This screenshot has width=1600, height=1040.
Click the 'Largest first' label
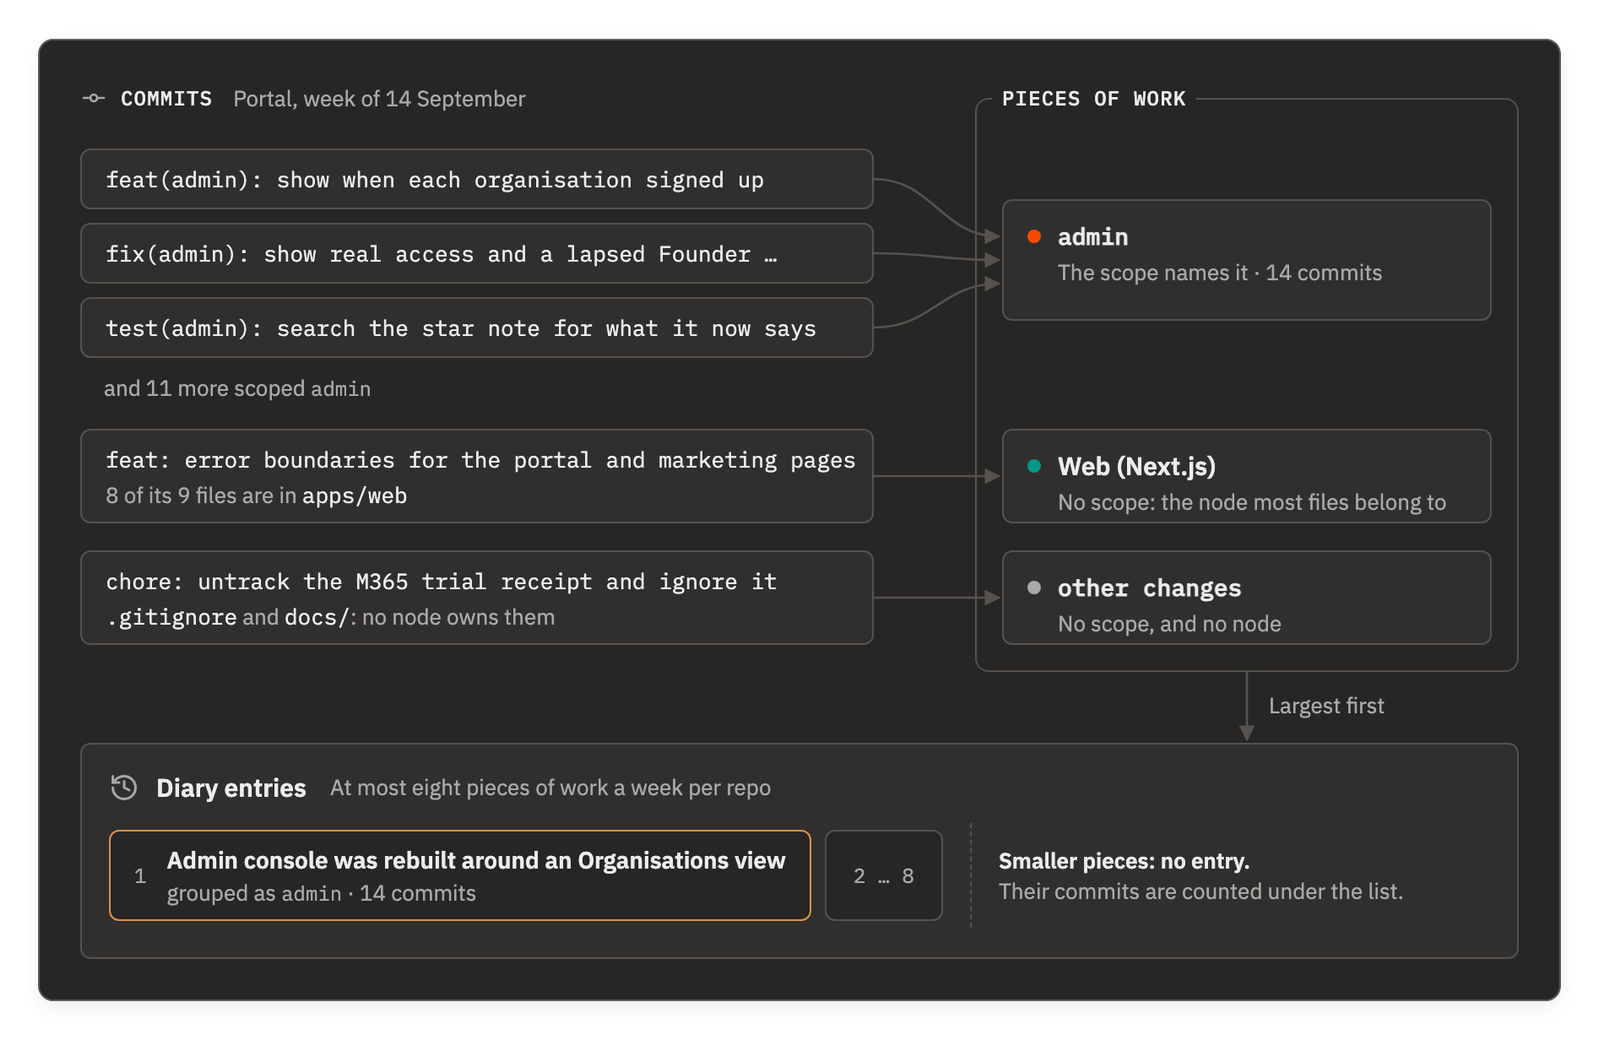[1326, 706]
